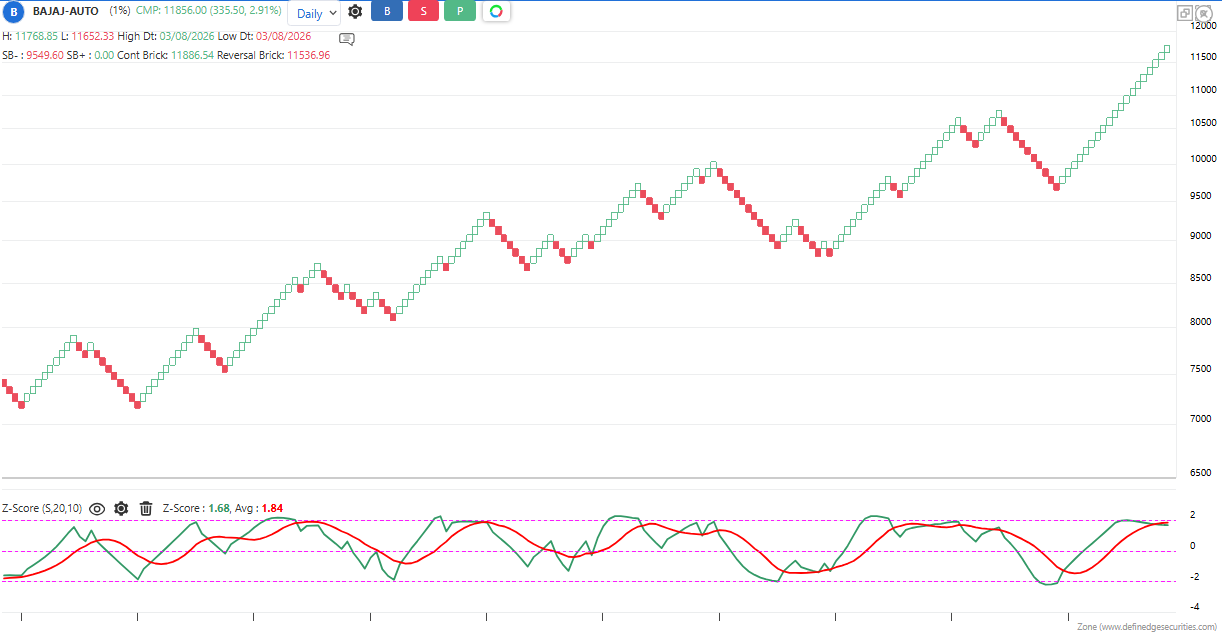Click the 11500 price axis label
Image resolution: width=1222 pixels, height=638 pixels.
pyautogui.click(x=1202, y=57)
